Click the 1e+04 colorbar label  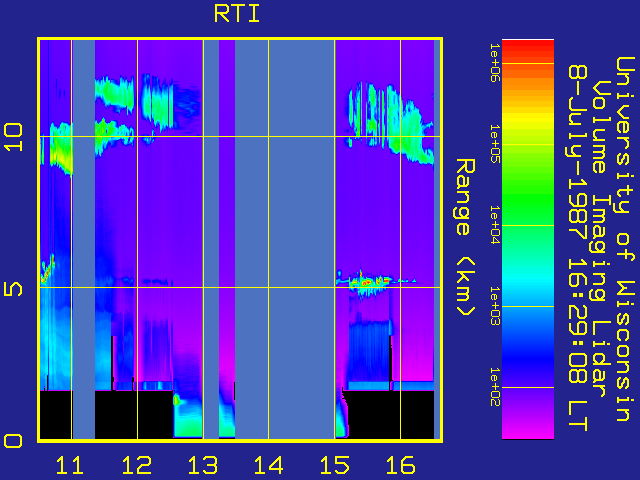pos(494,225)
